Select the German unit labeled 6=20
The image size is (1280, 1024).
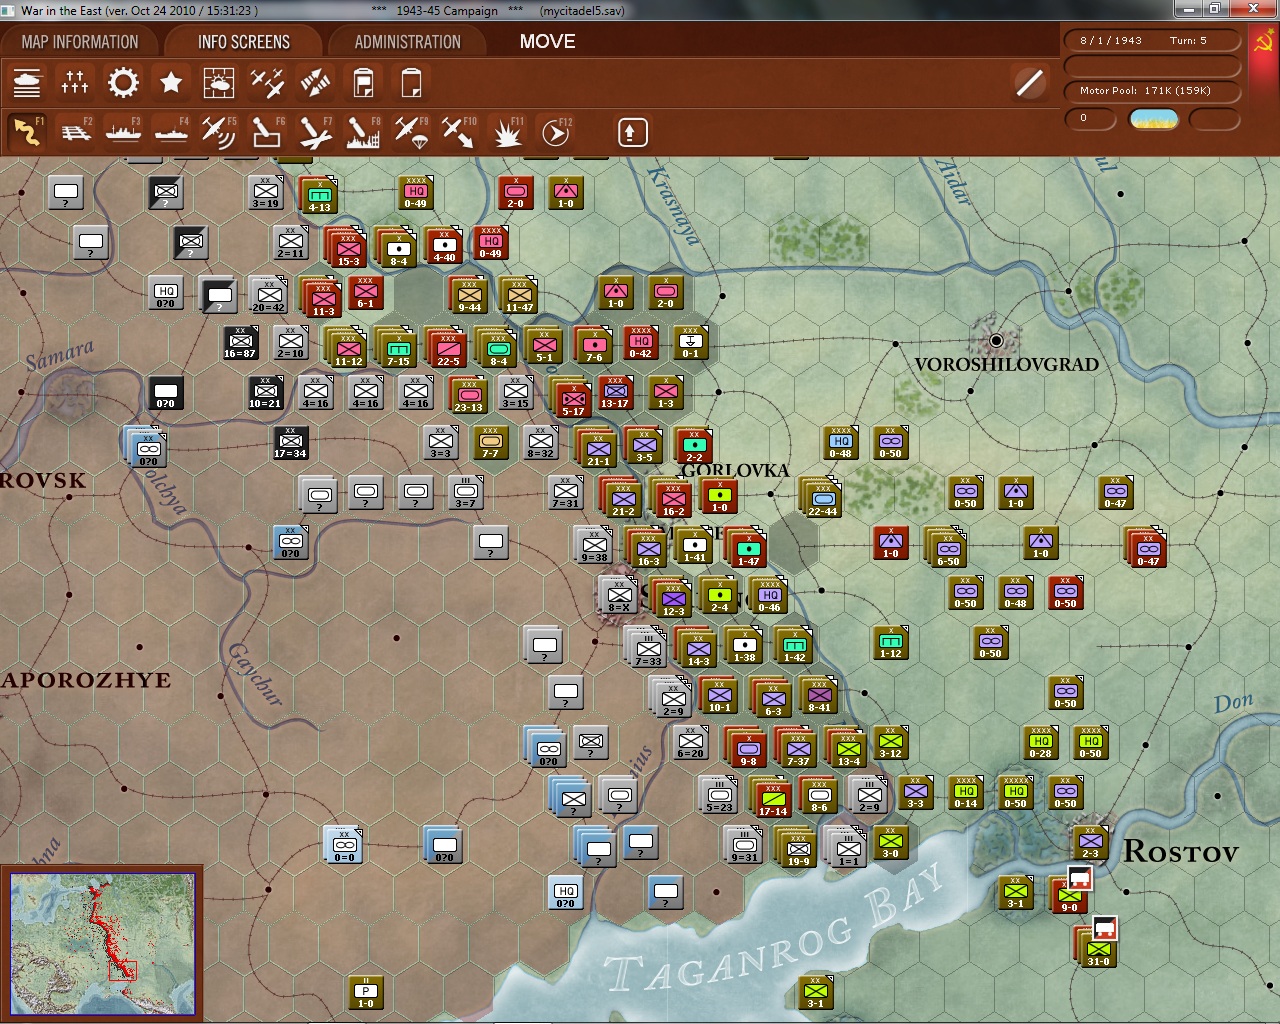(690, 741)
